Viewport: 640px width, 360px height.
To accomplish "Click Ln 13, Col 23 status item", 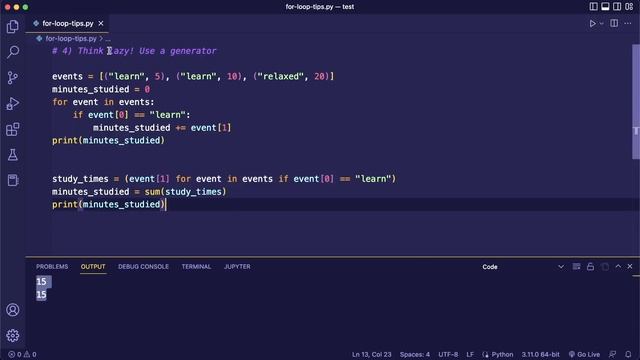I will pos(371,354).
